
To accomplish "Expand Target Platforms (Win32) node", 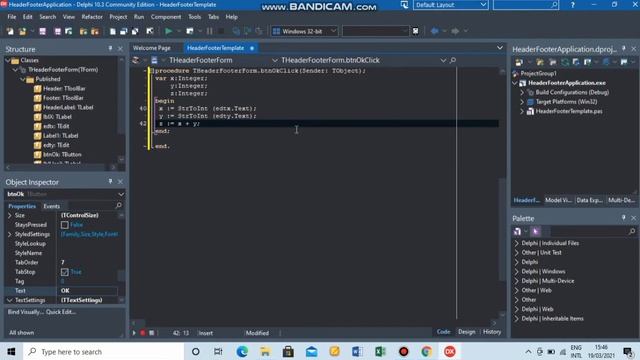I will click(522, 102).
